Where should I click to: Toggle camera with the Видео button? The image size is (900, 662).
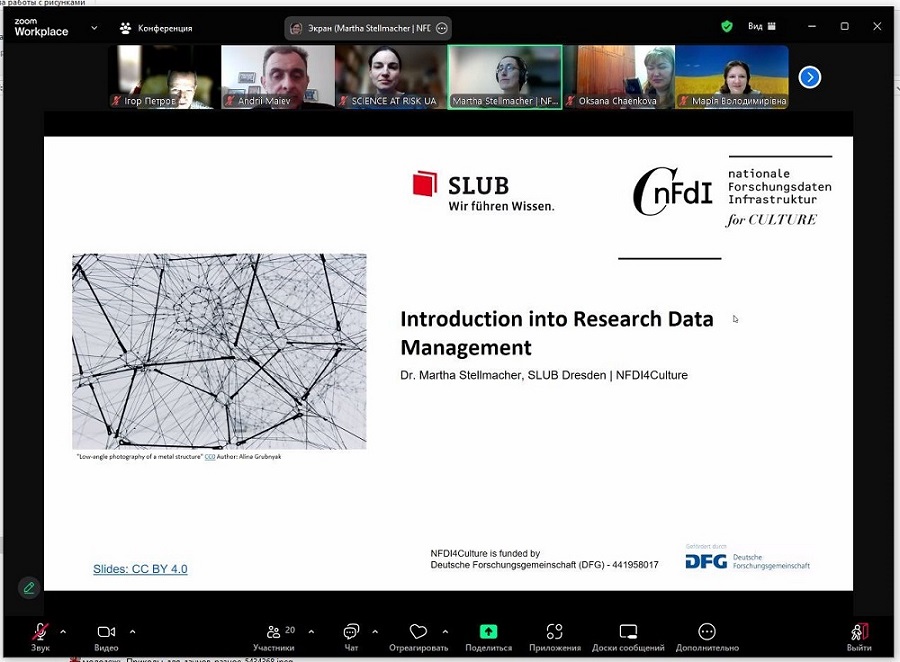(x=106, y=633)
